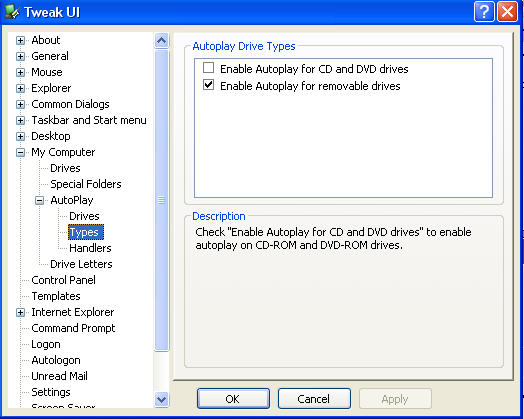This screenshot has width=524, height=419.
Task: Select General in the tree
Action: click(x=50, y=56)
